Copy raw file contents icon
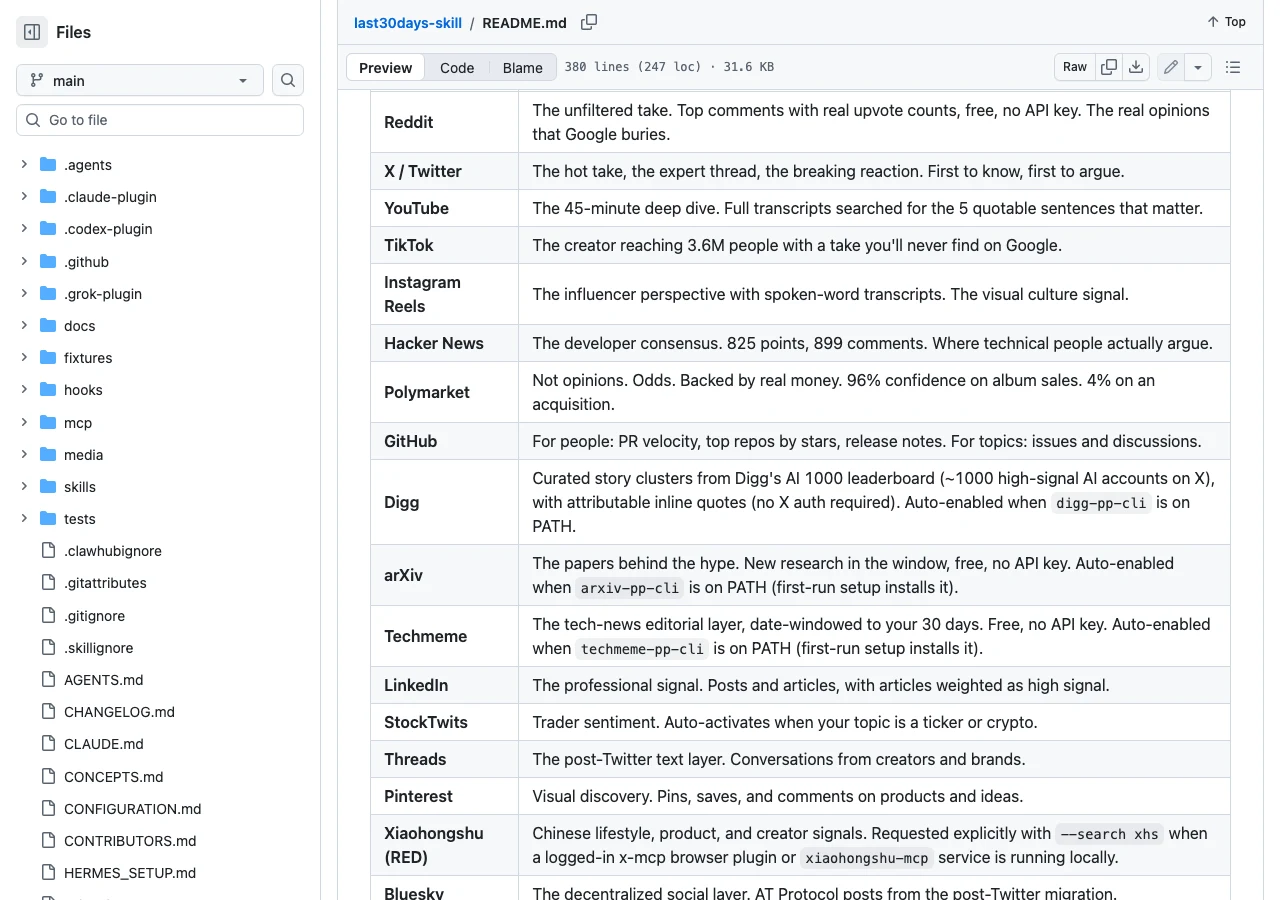 pos(1109,67)
